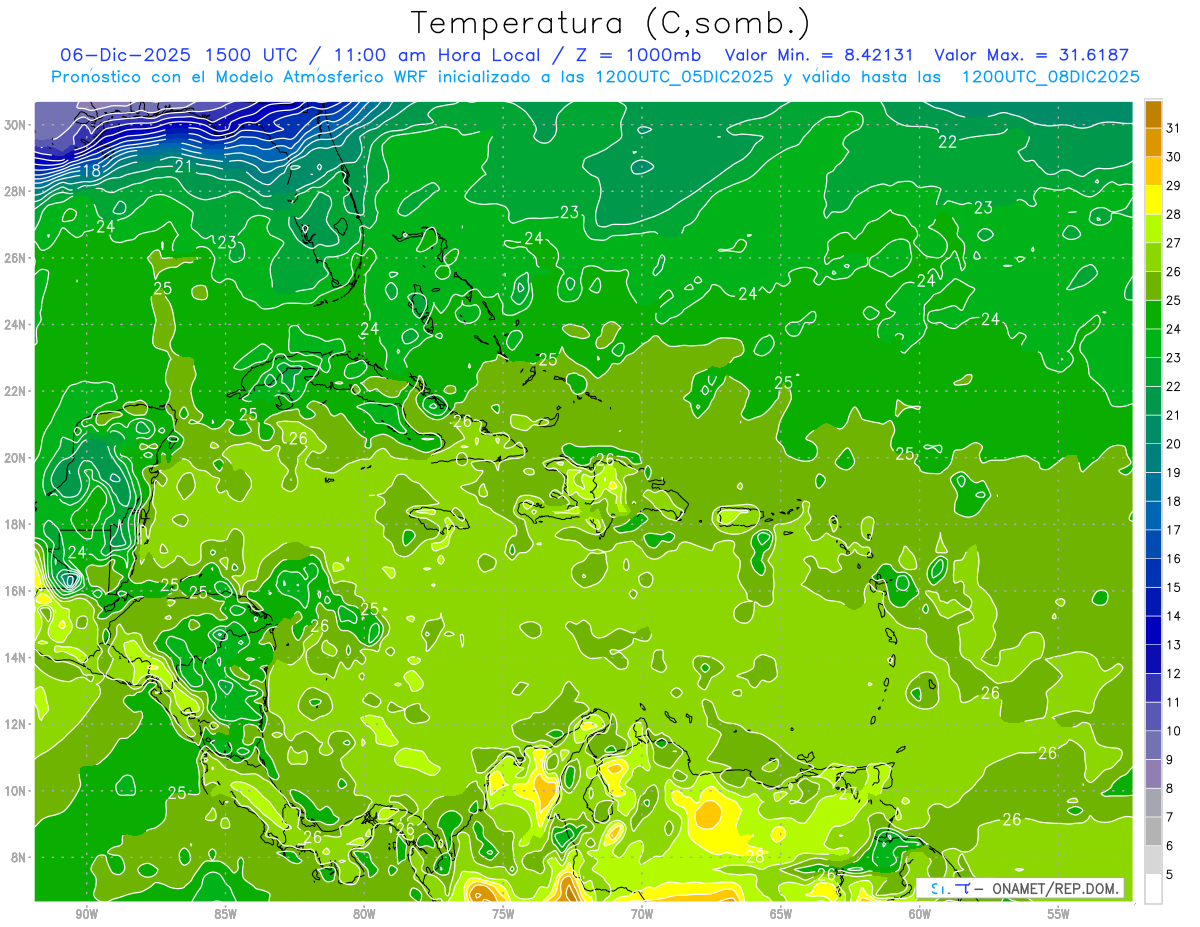The image size is (1200, 927).
Task: Click the color scale label 20
Action: pyautogui.click(x=1173, y=444)
